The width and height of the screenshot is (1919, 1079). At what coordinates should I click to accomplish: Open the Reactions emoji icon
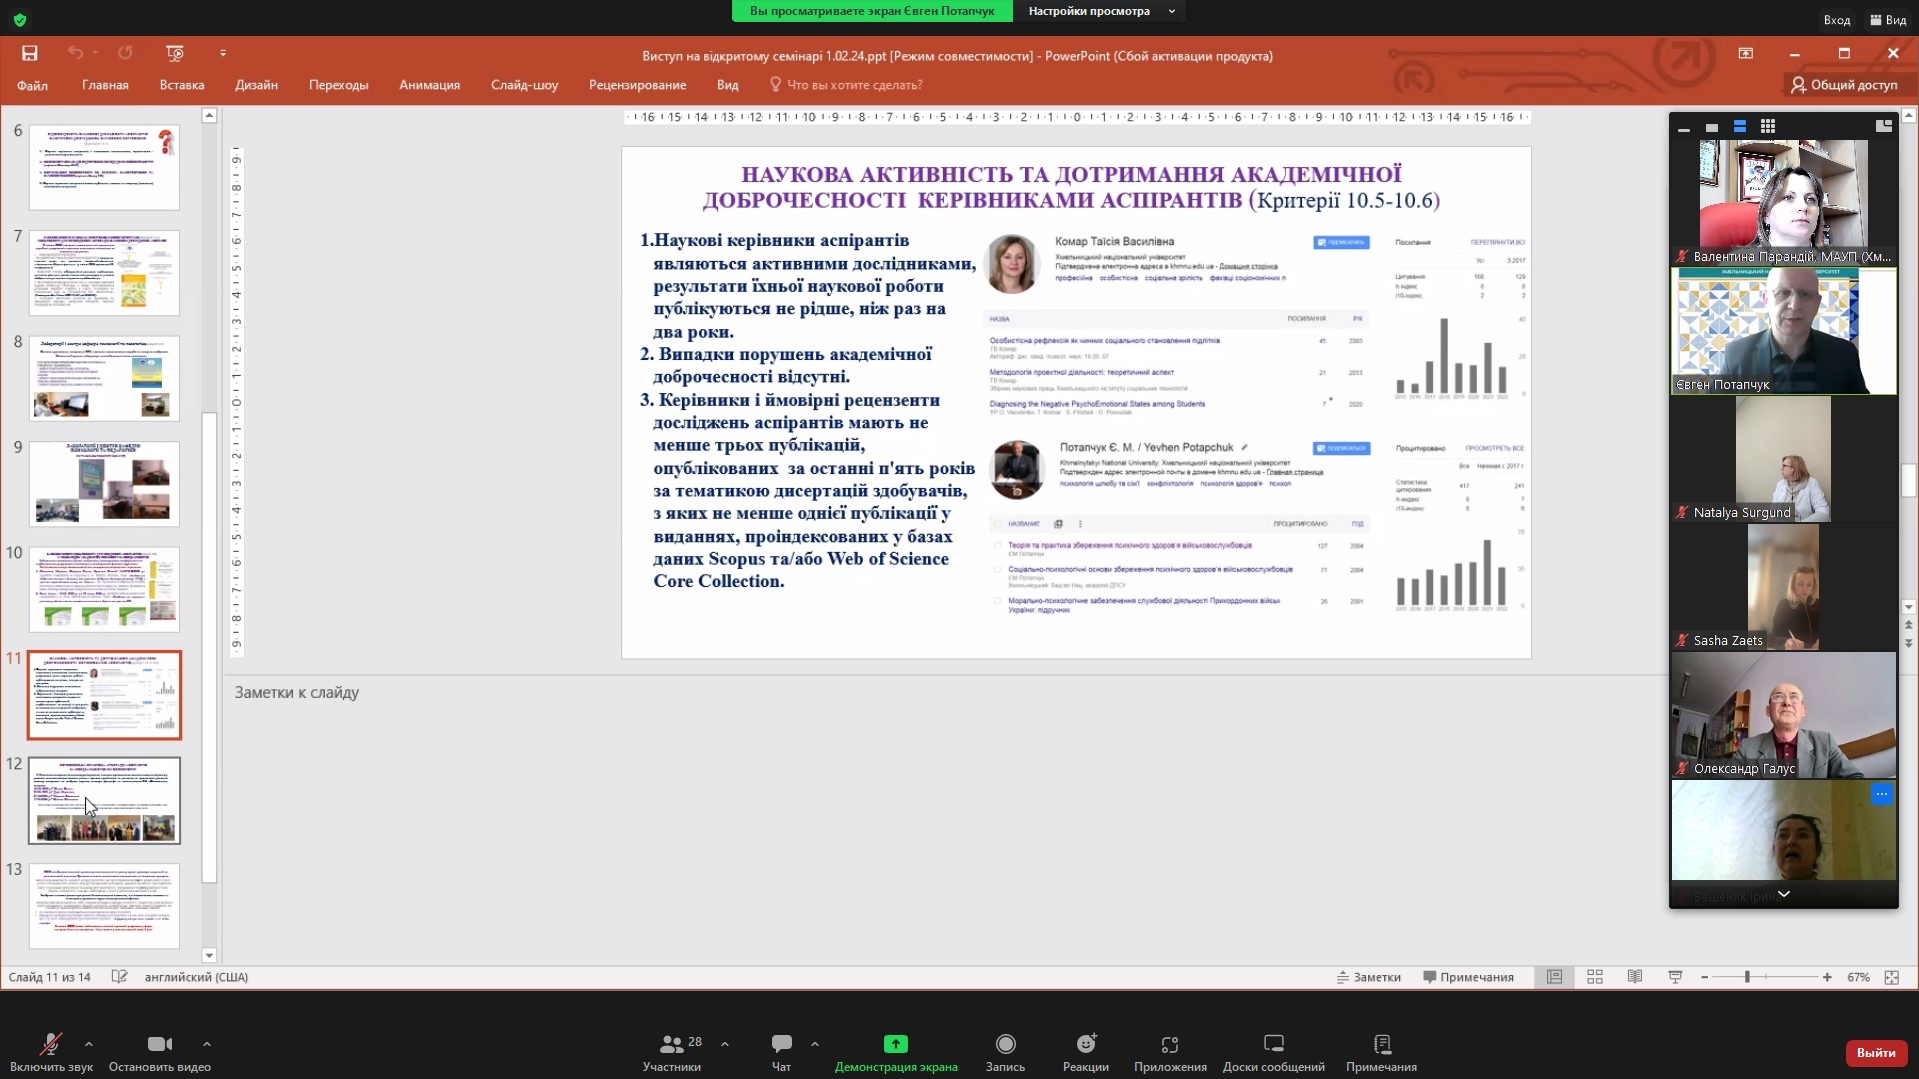coord(1085,1044)
